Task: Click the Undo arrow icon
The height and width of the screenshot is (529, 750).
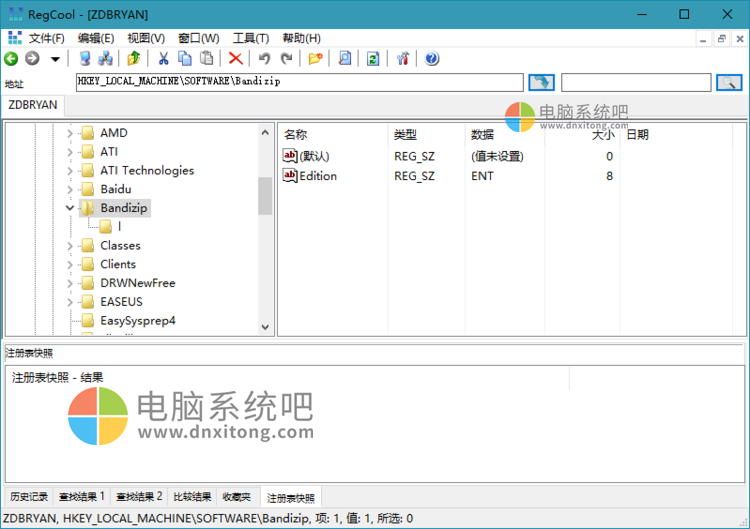Action: pos(264,59)
